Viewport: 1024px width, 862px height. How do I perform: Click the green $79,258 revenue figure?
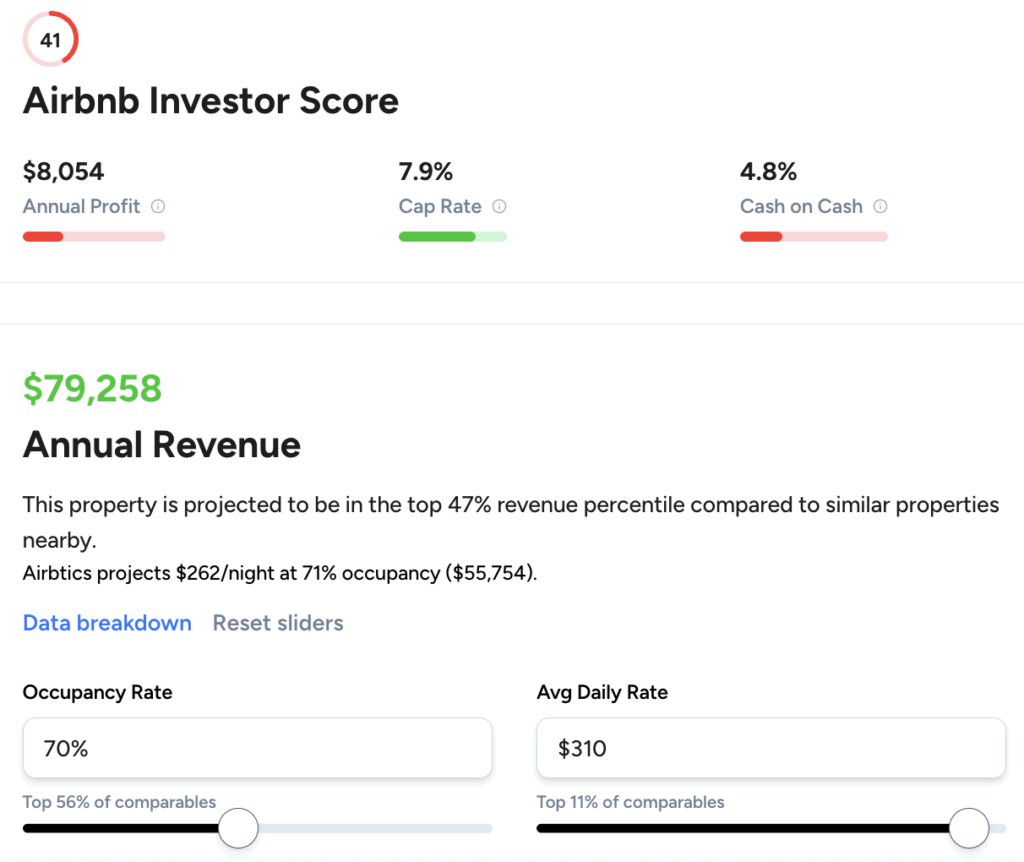click(92, 388)
